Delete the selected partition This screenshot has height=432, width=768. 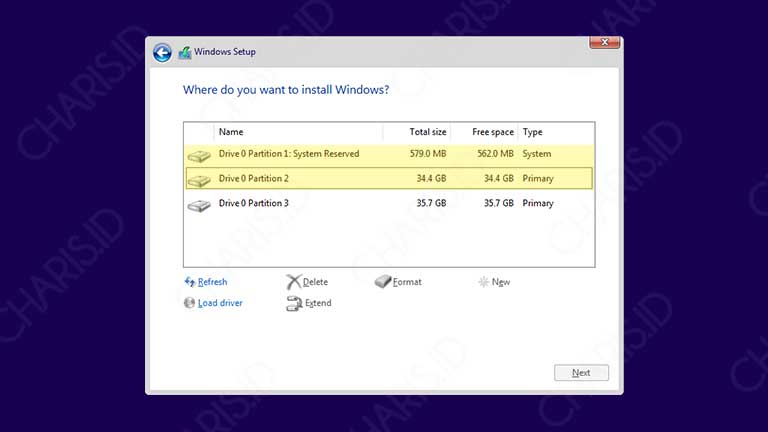(x=315, y=282)
